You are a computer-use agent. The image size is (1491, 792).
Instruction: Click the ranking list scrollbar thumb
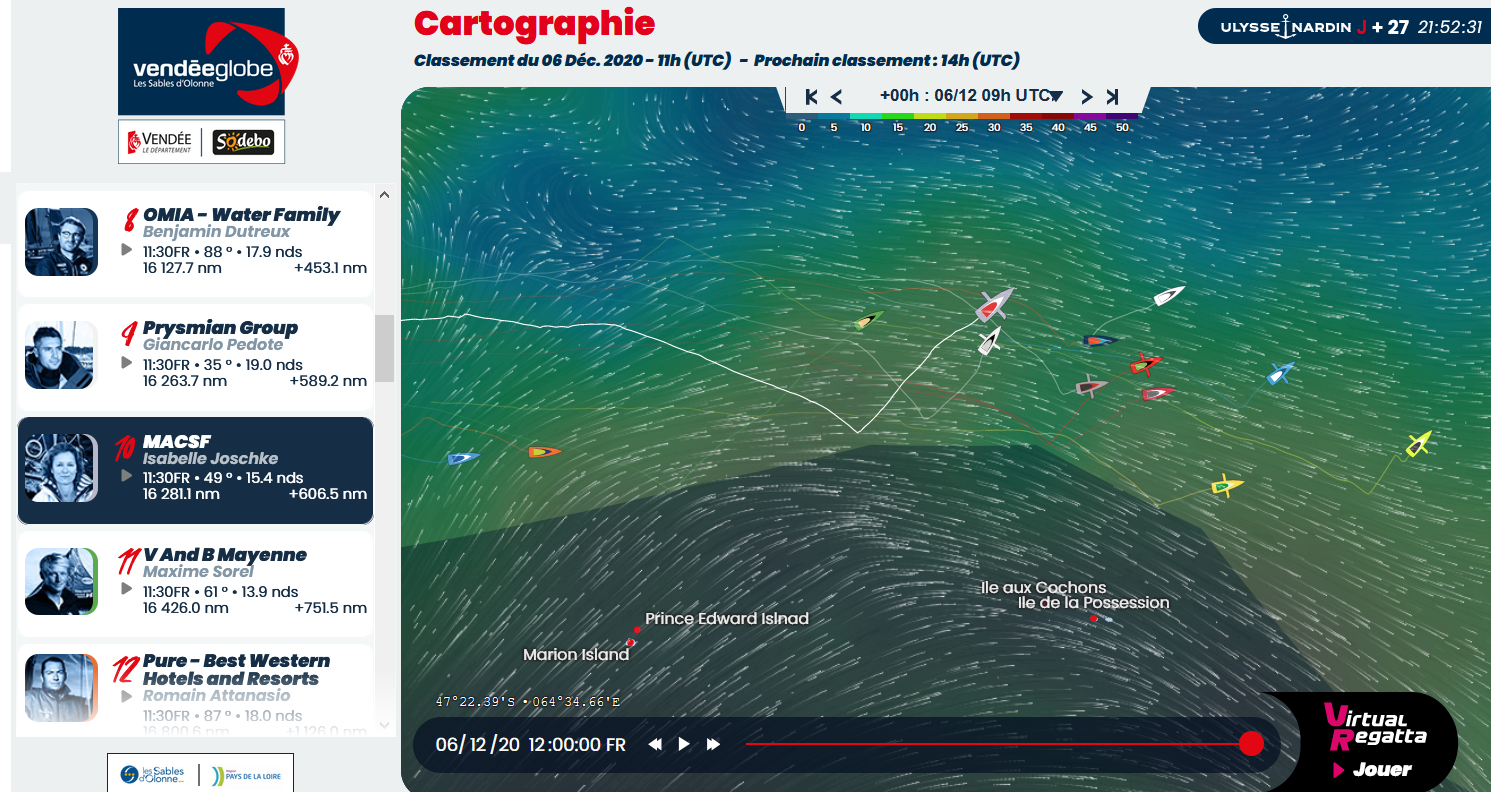[x=385, y=348]
